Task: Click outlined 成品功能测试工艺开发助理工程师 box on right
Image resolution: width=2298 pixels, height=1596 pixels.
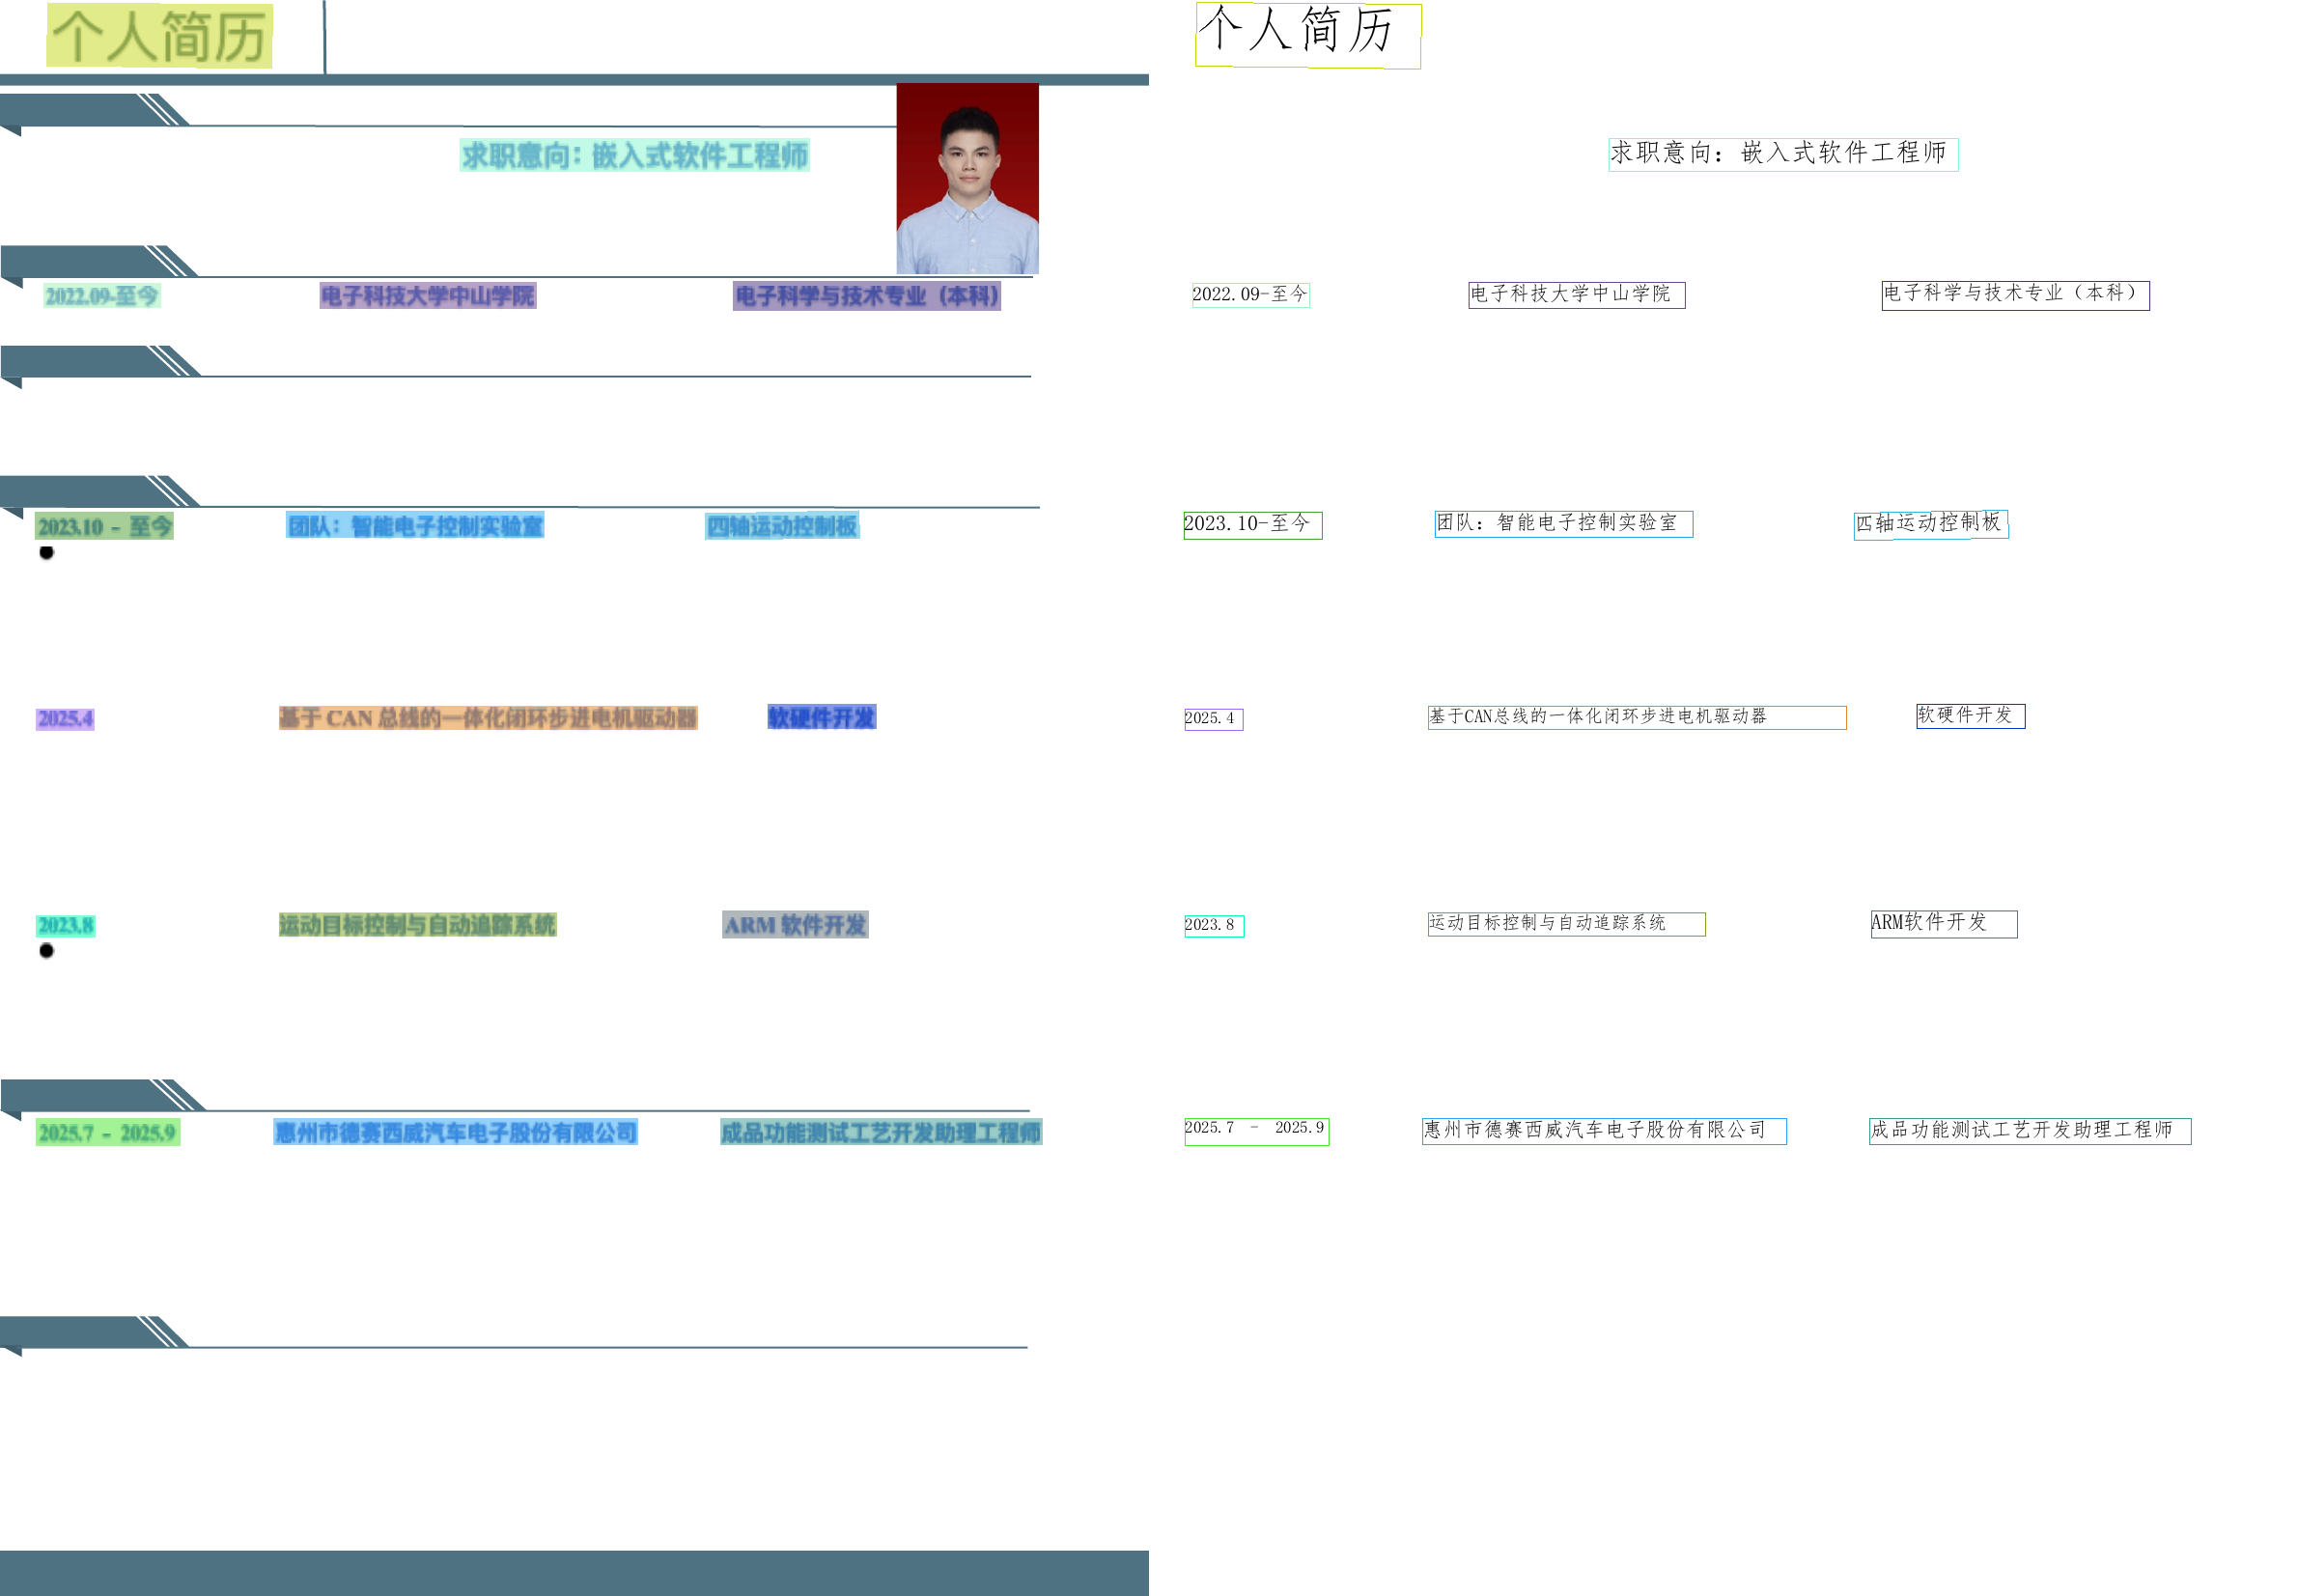Action: pos(2028,1130)
